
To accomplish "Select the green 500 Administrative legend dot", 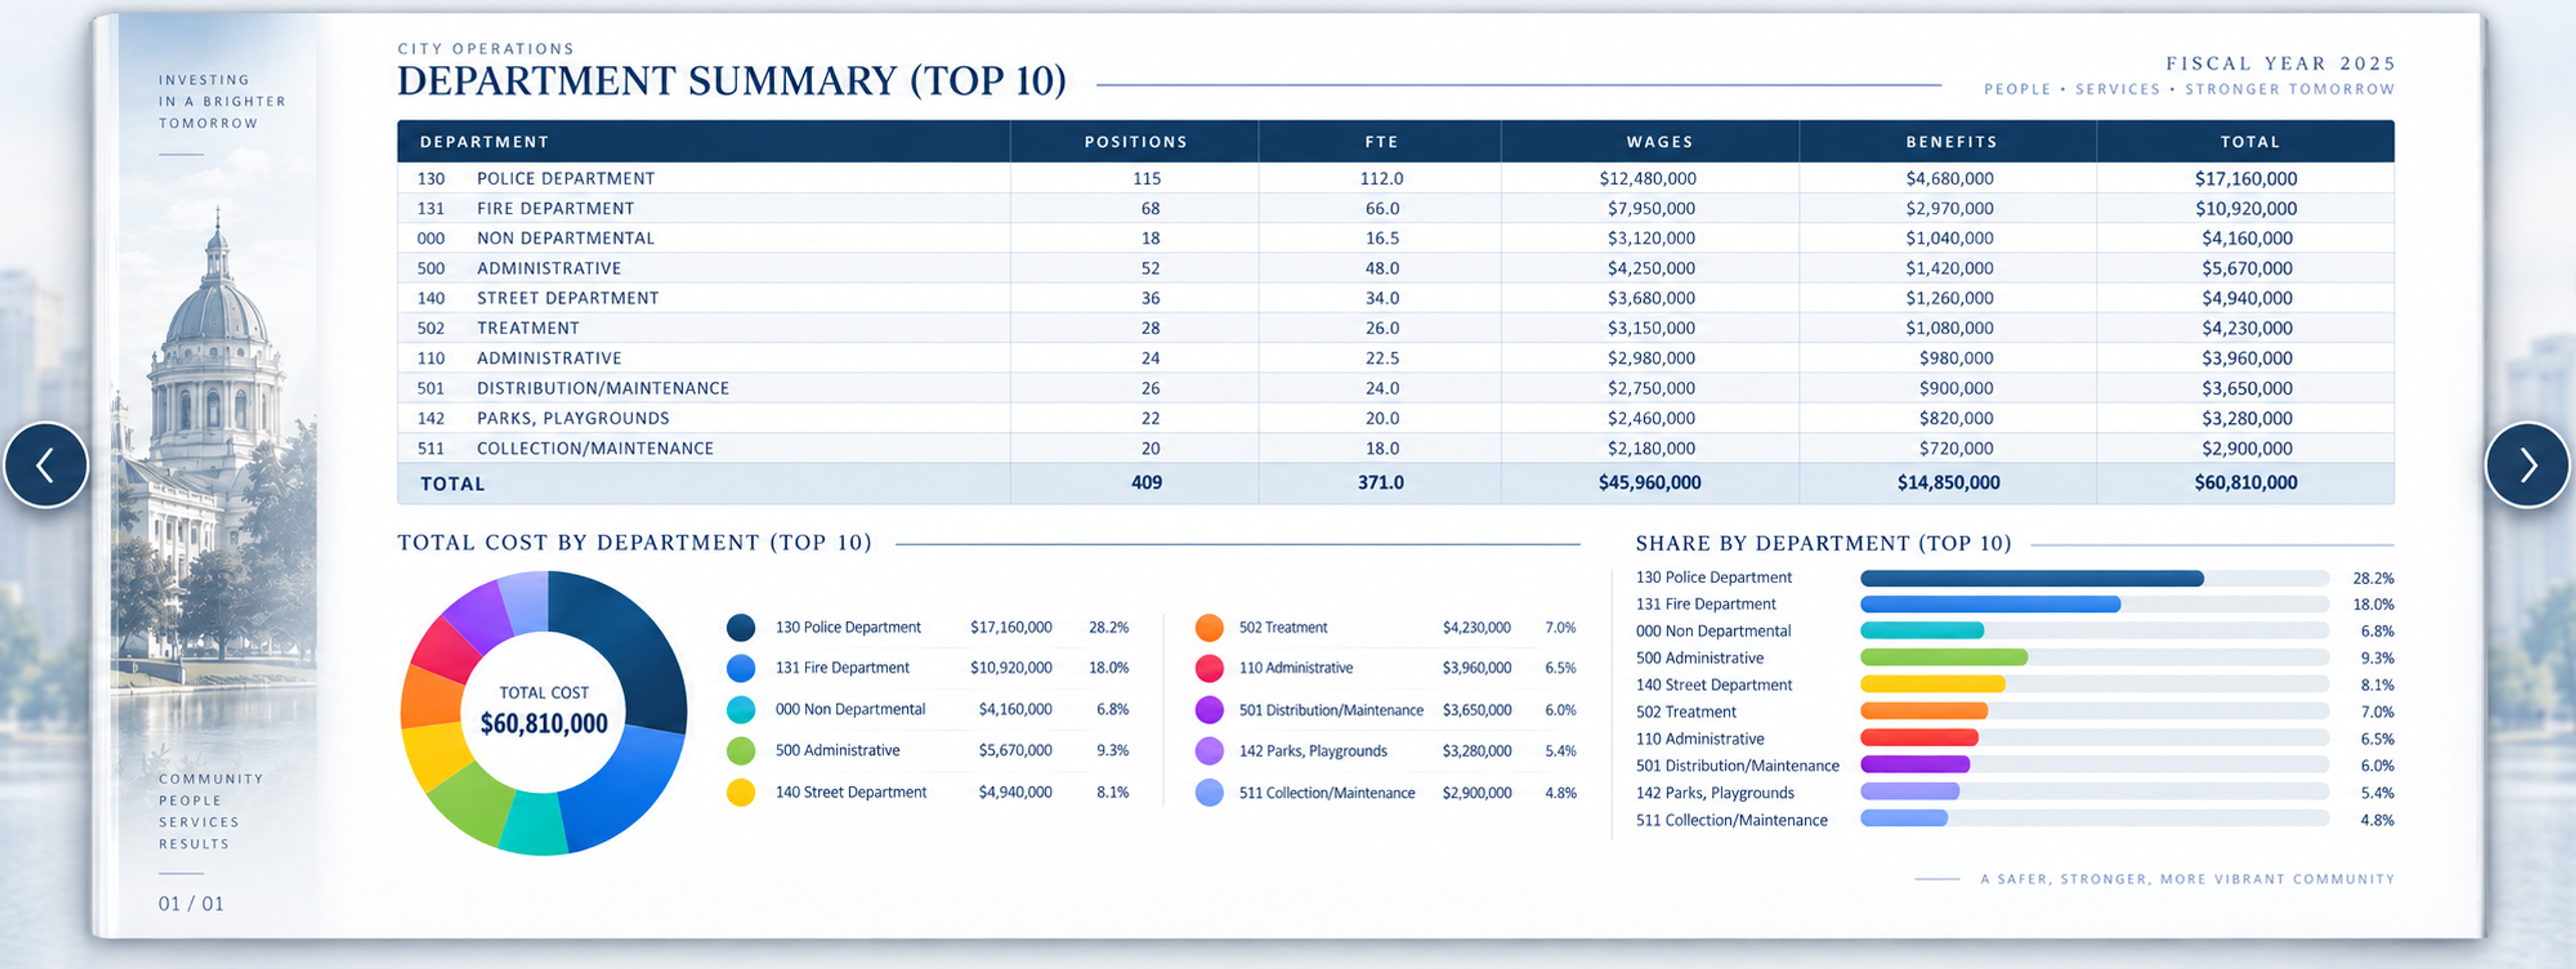I will click(741, 750).
